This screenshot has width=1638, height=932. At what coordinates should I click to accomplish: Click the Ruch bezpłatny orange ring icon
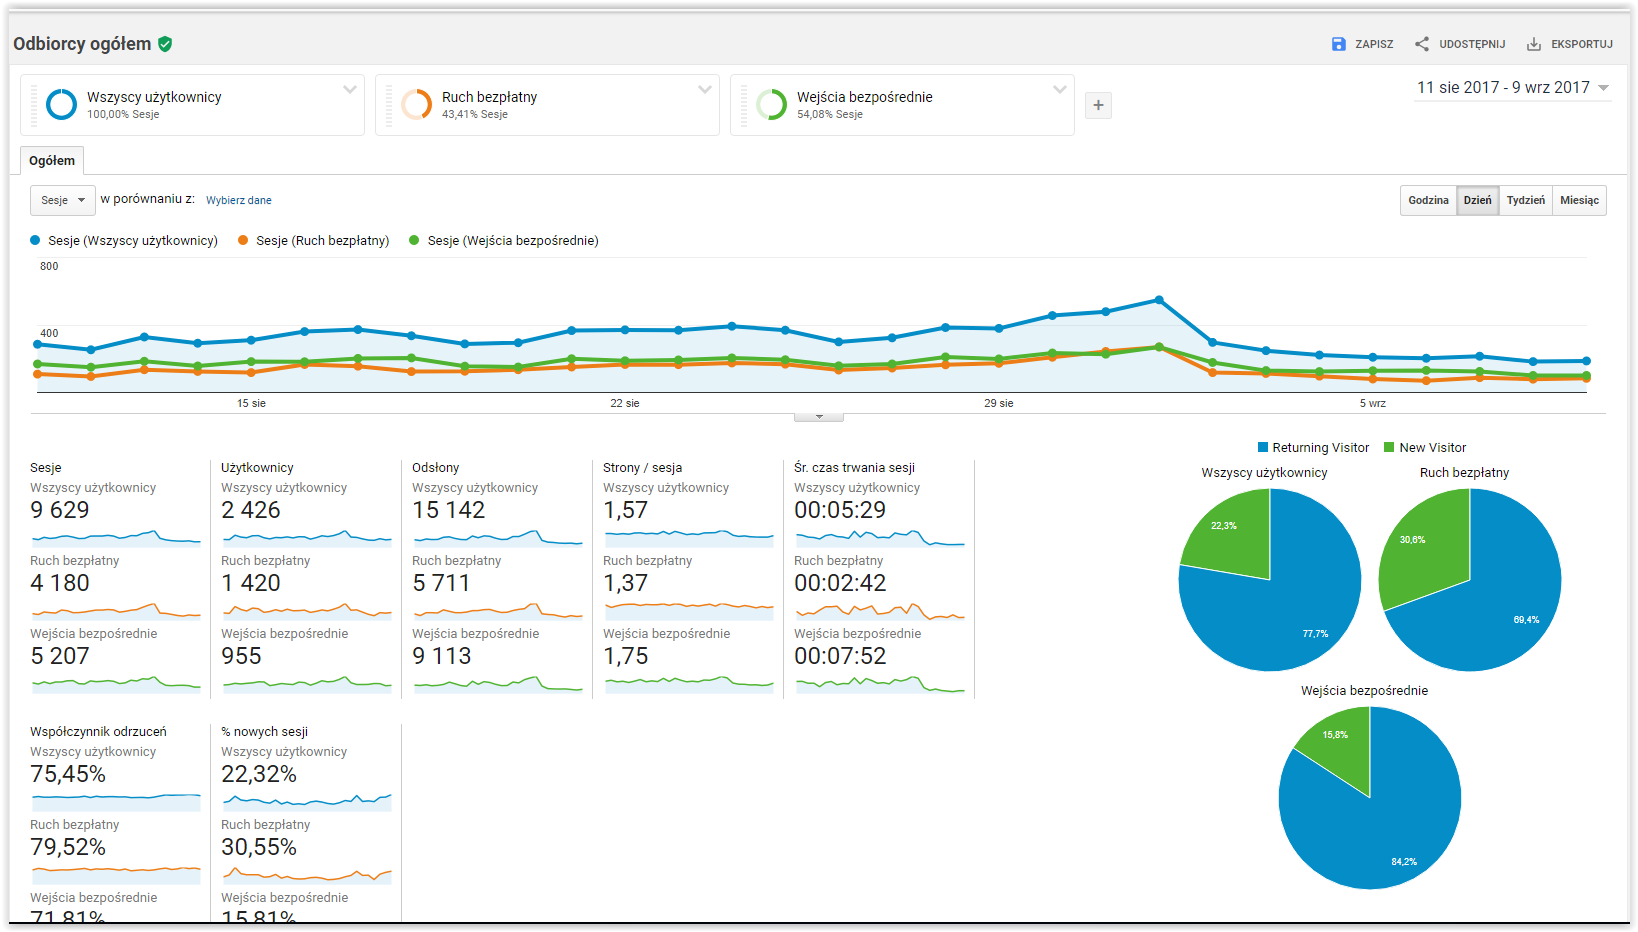click(416, 104)
